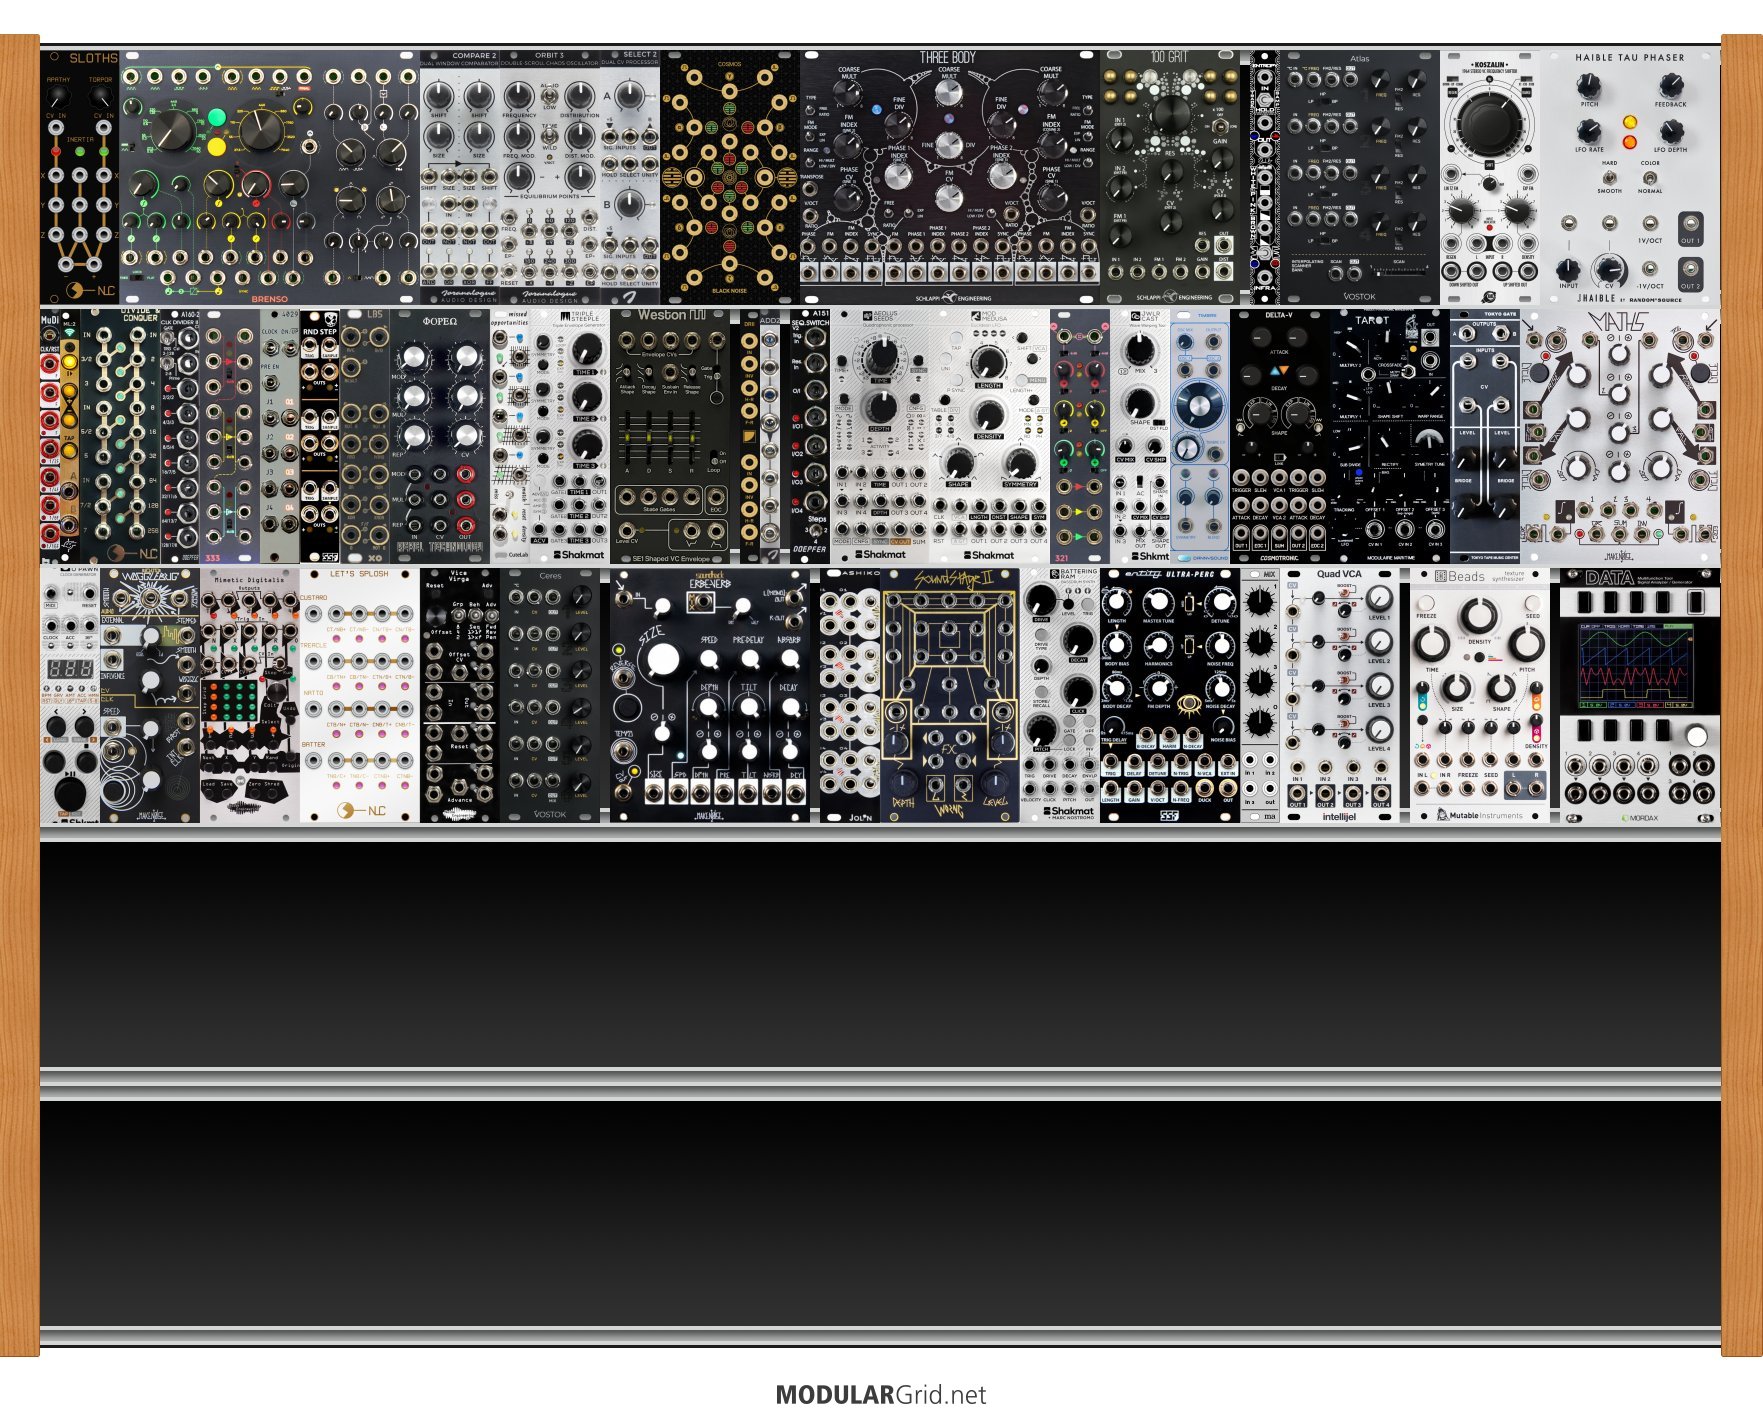The image size is (1763, 1416).
Task: Open the MODULARGrid.net link
Action: pyautogui.click(x=881, y=1395)
